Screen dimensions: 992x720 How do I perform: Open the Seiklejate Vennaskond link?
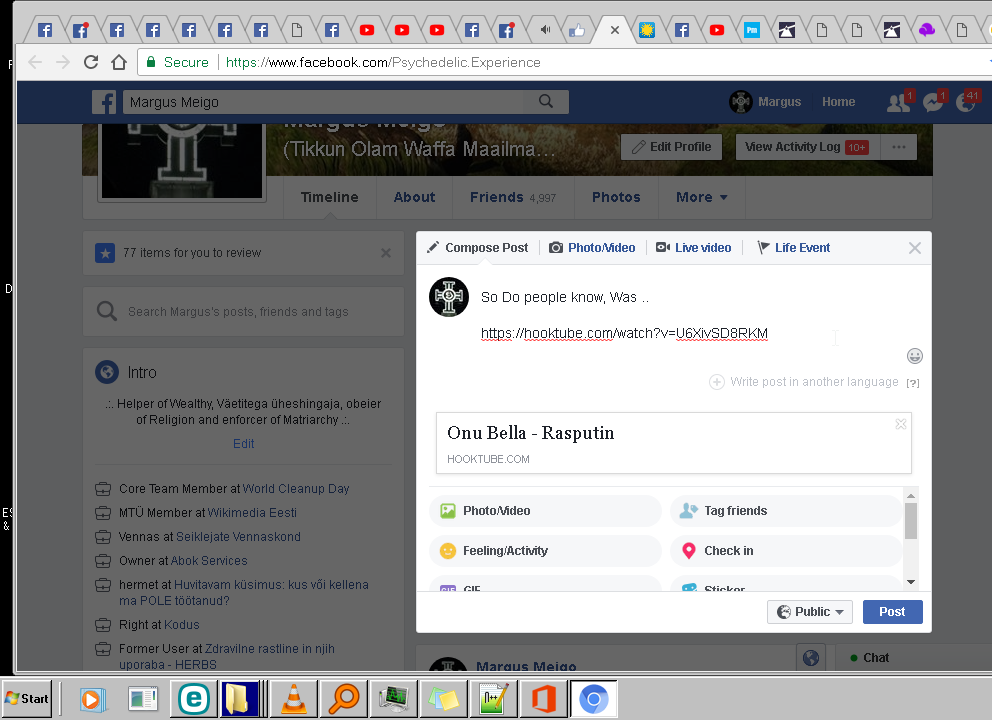(x=238, y=537)
